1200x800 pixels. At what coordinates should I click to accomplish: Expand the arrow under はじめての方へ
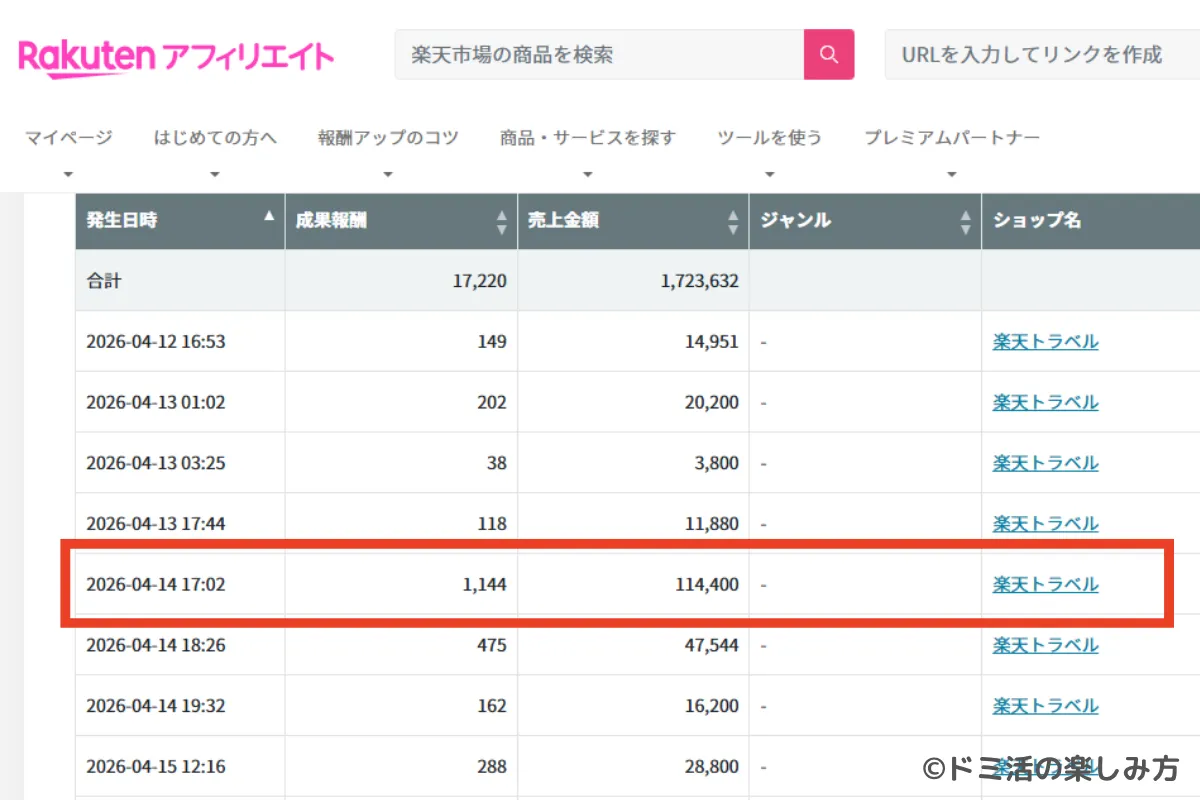point(215,174)
